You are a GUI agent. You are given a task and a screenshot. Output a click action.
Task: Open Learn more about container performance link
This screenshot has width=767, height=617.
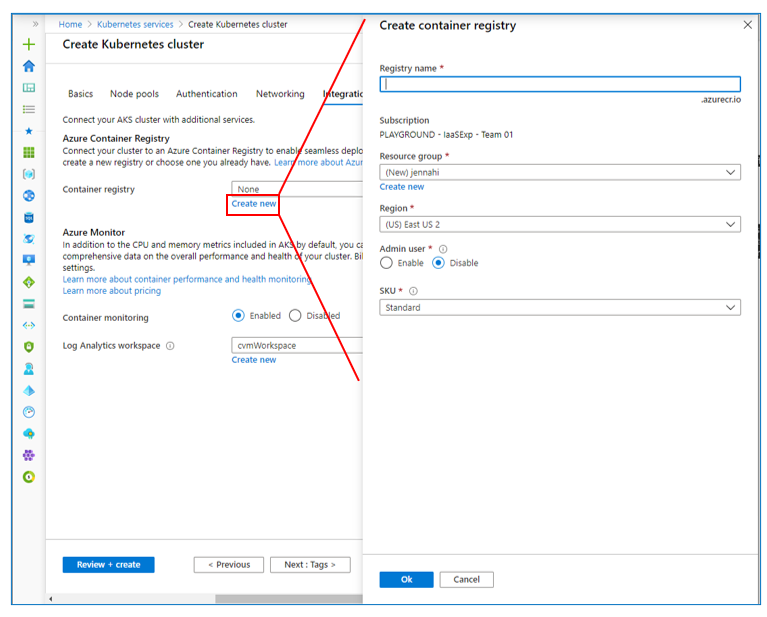click(x=187, y=279)
